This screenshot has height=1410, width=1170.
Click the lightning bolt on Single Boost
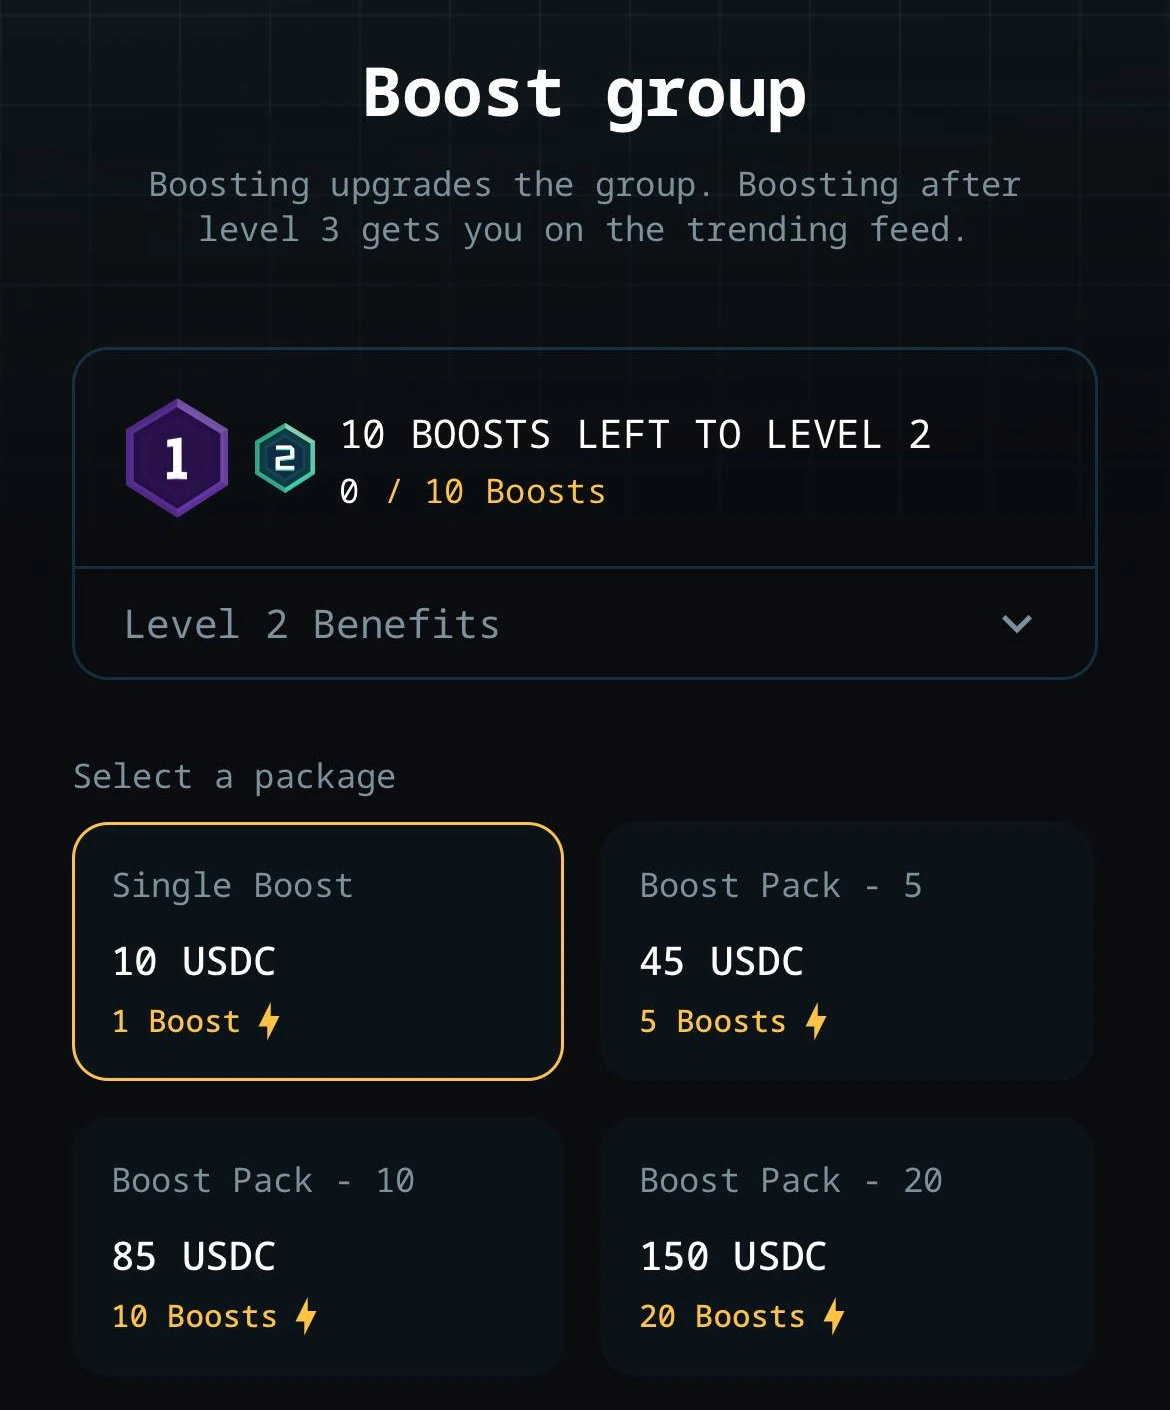[x=268, y=1021]
